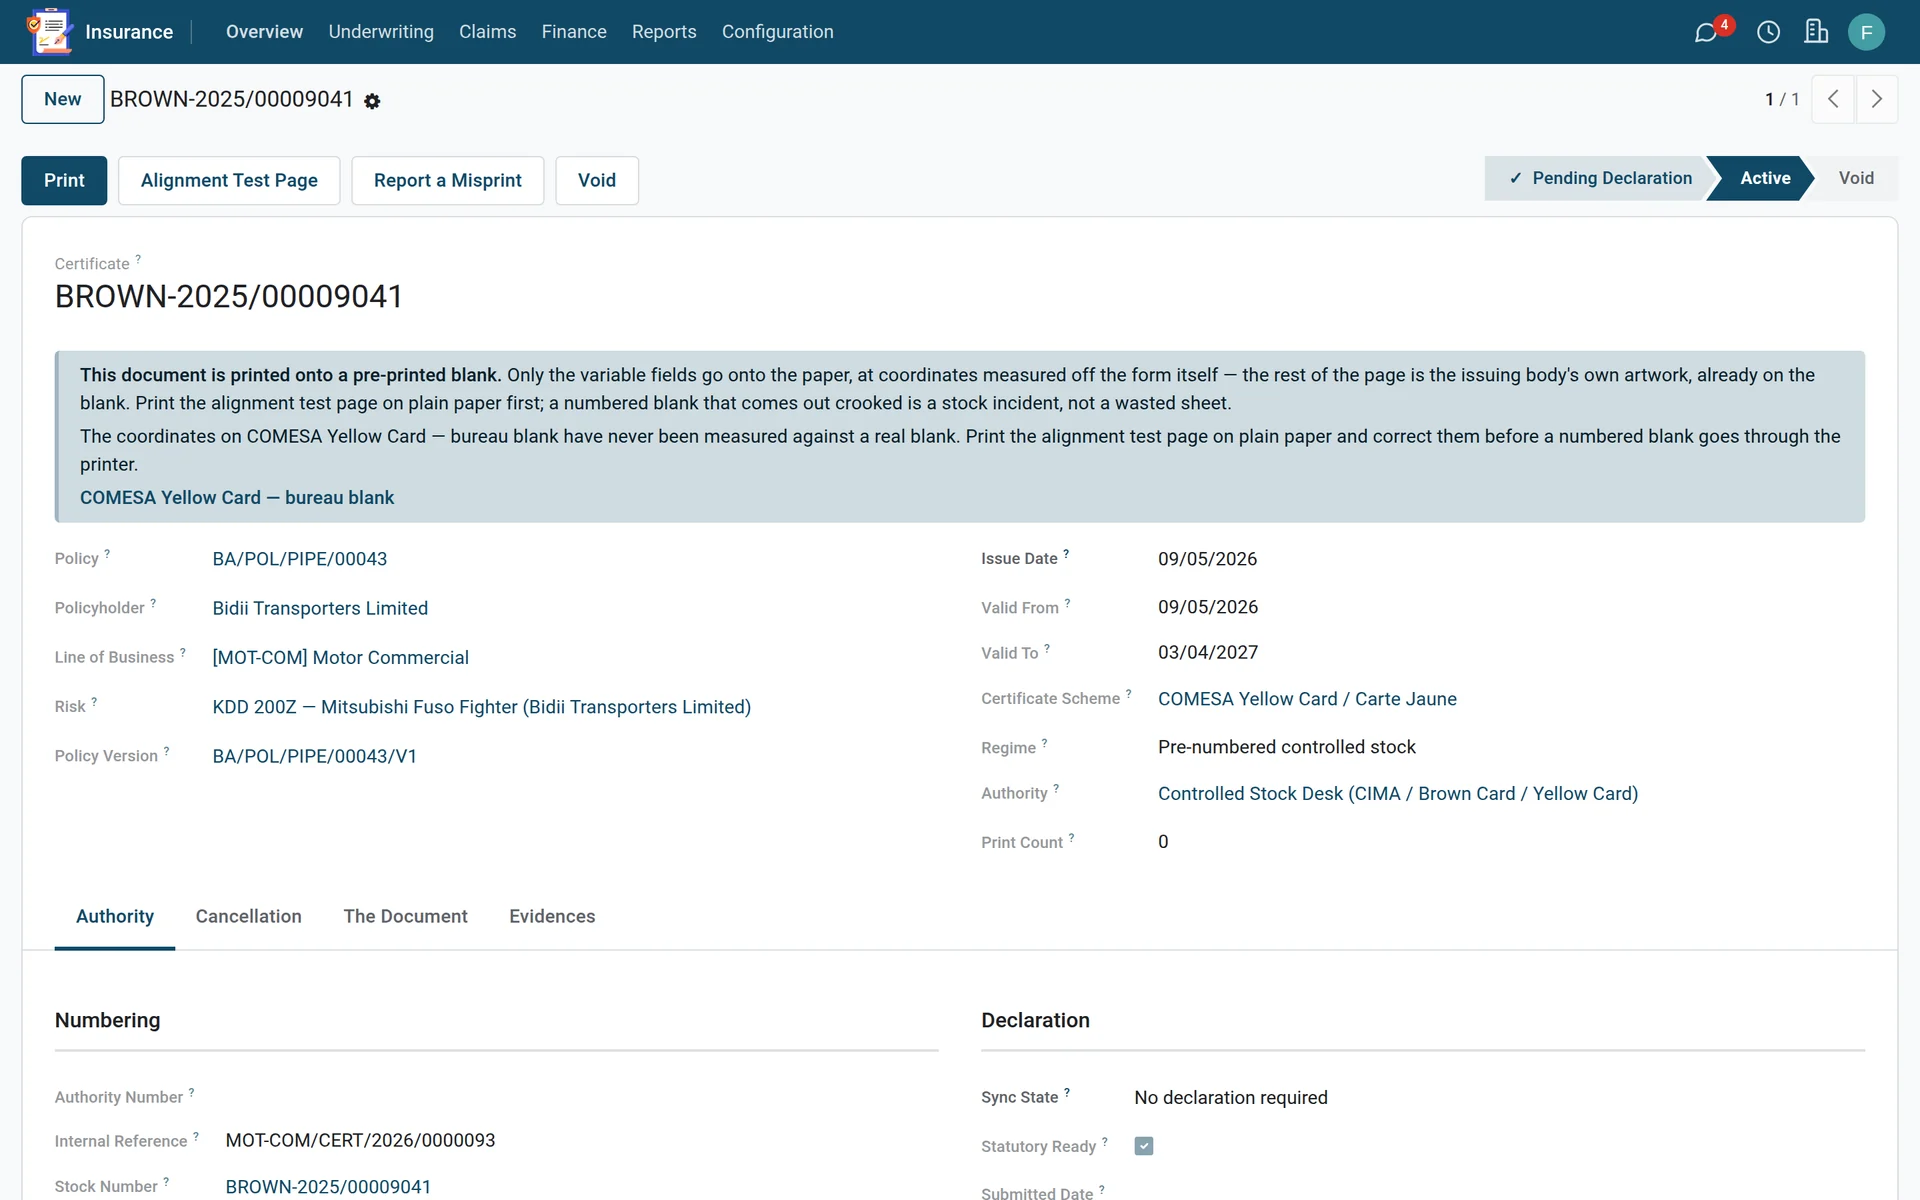This screenshot has height=1200, width=1920.
Task: Open the Reports menu
Action: point(664,32)
